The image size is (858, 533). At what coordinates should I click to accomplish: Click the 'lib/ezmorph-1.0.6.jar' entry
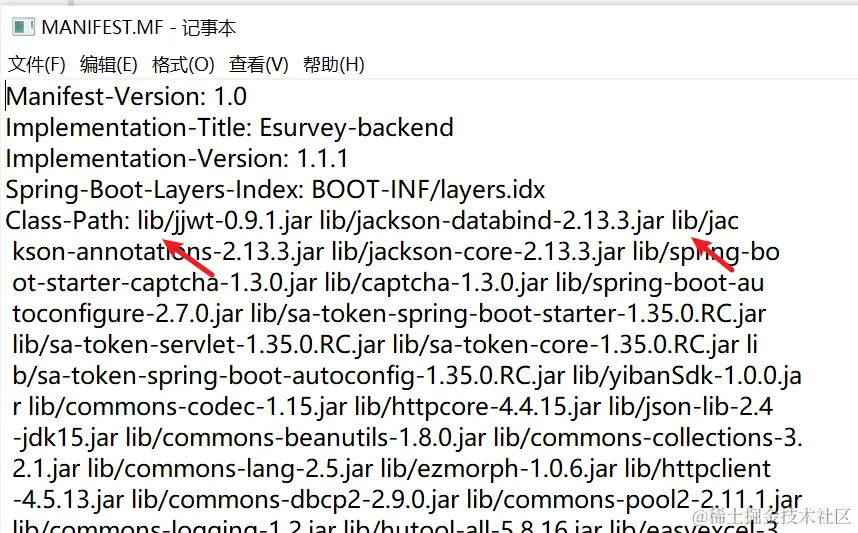click(x=499, y=470)
